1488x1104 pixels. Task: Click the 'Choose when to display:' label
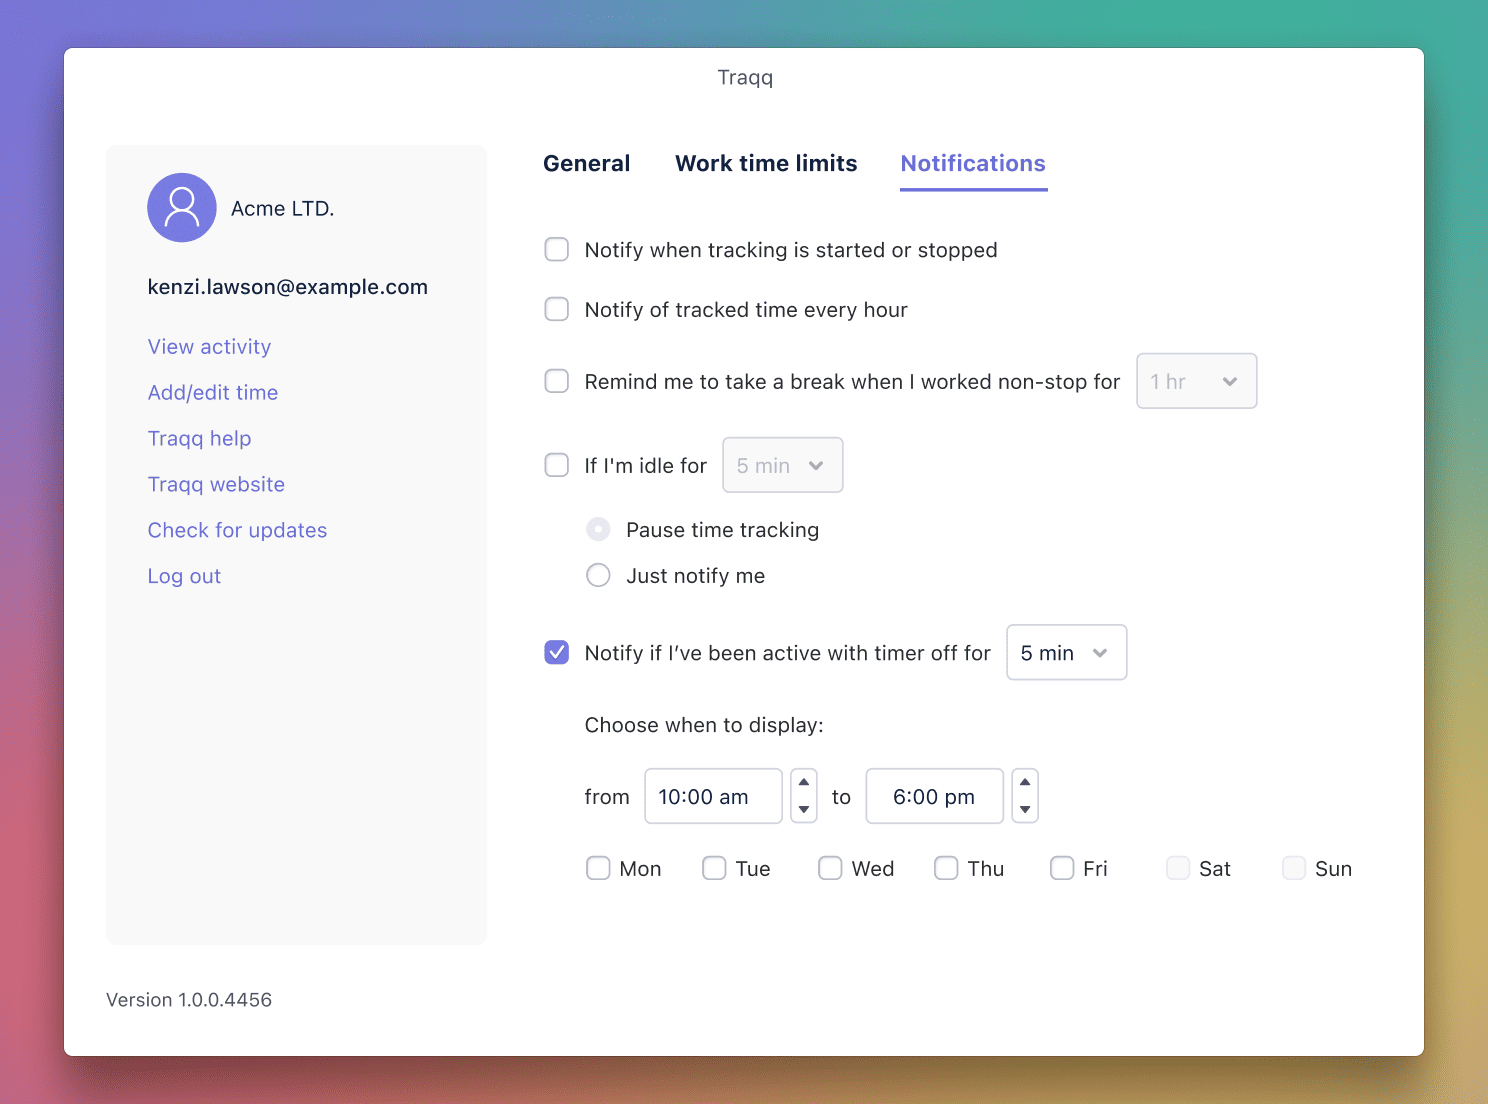pyautogui.click(x=704, y=725)
